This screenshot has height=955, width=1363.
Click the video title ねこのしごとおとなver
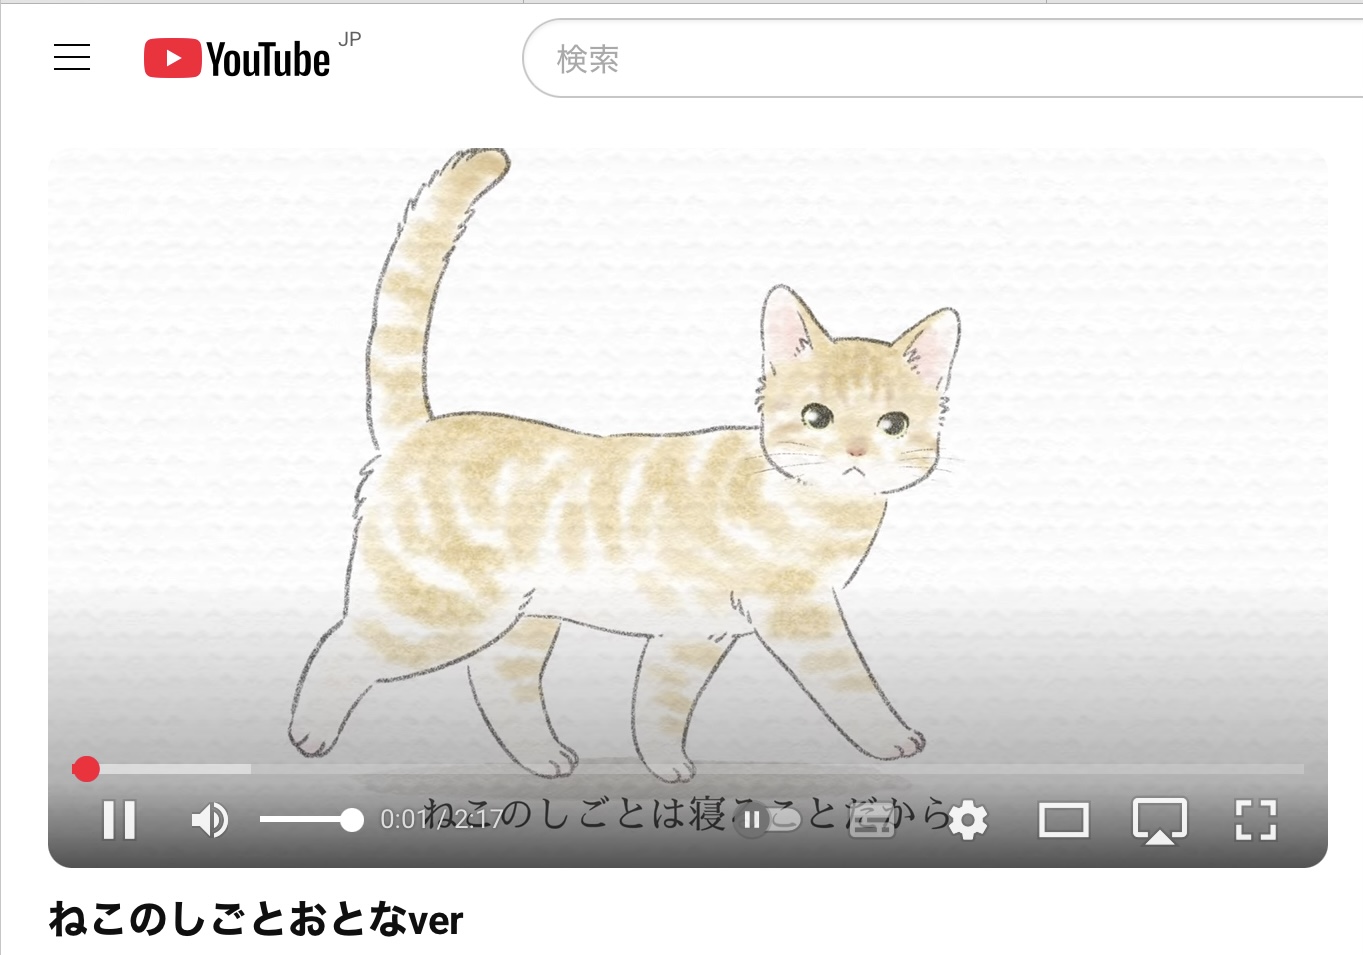(256, 919)
